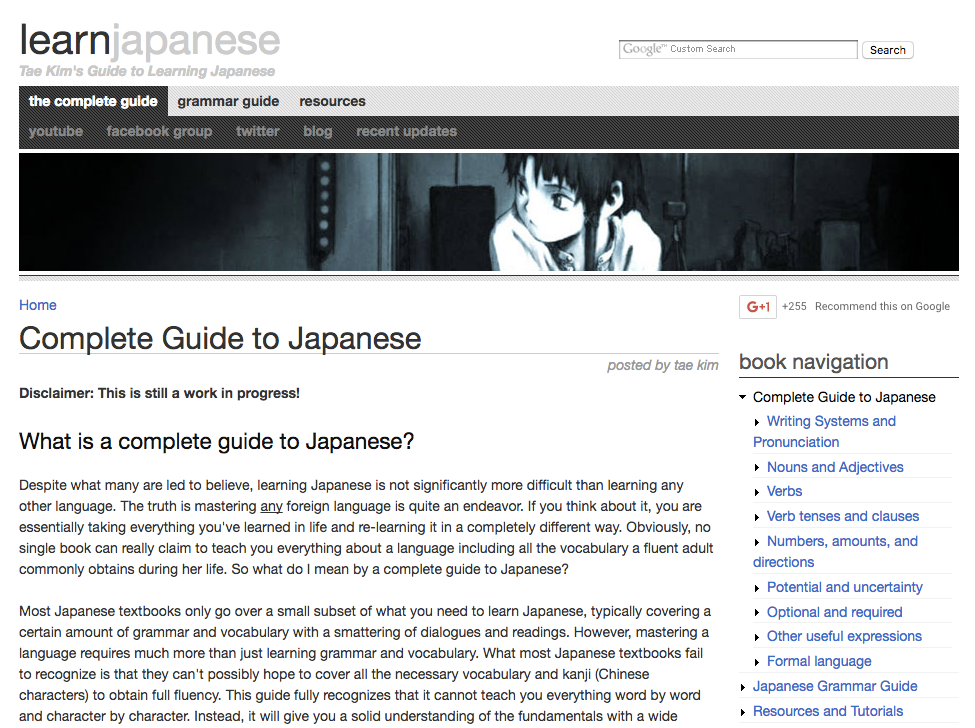Open Writing Systems and Pronunciation link
The image size is (975, 728).
825,431
